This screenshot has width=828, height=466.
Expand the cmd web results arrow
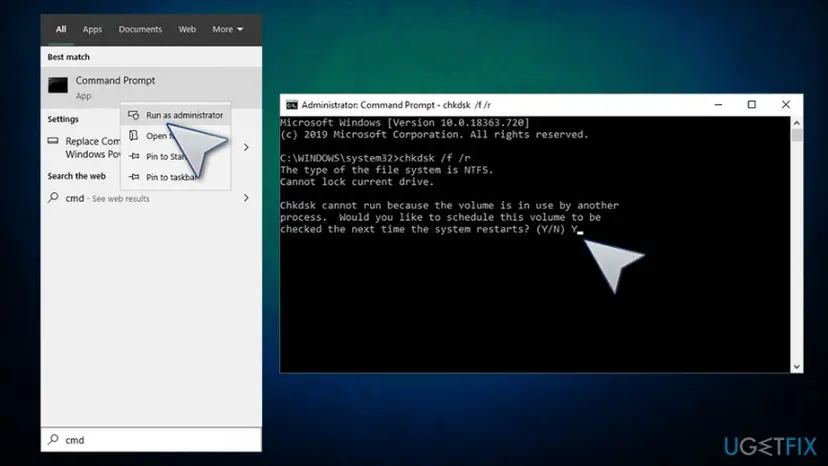click(246, 198)
